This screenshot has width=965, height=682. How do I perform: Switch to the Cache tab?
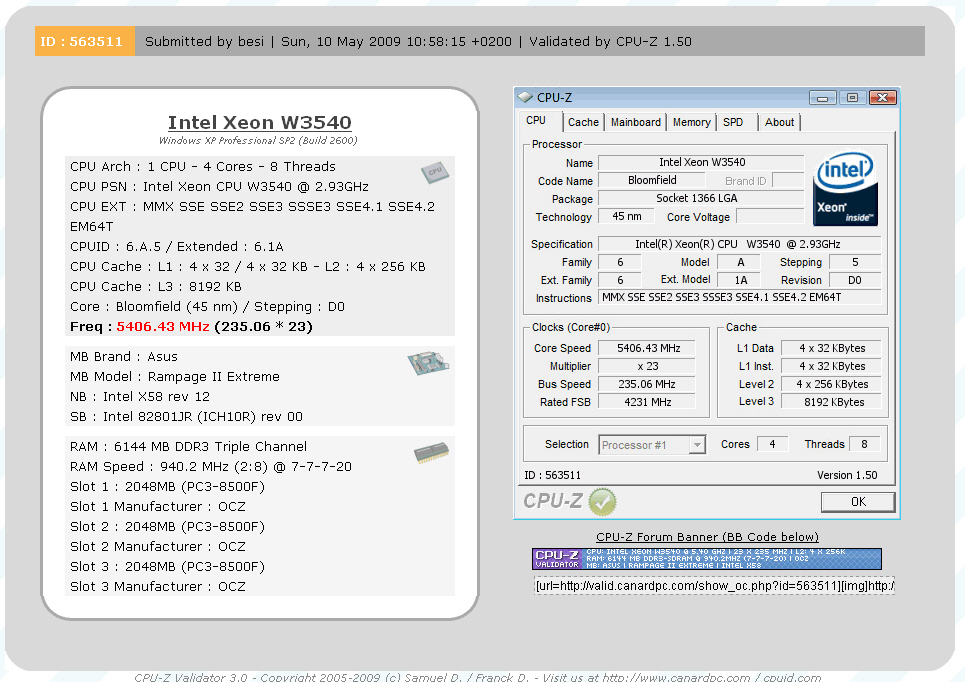point(583,122)
